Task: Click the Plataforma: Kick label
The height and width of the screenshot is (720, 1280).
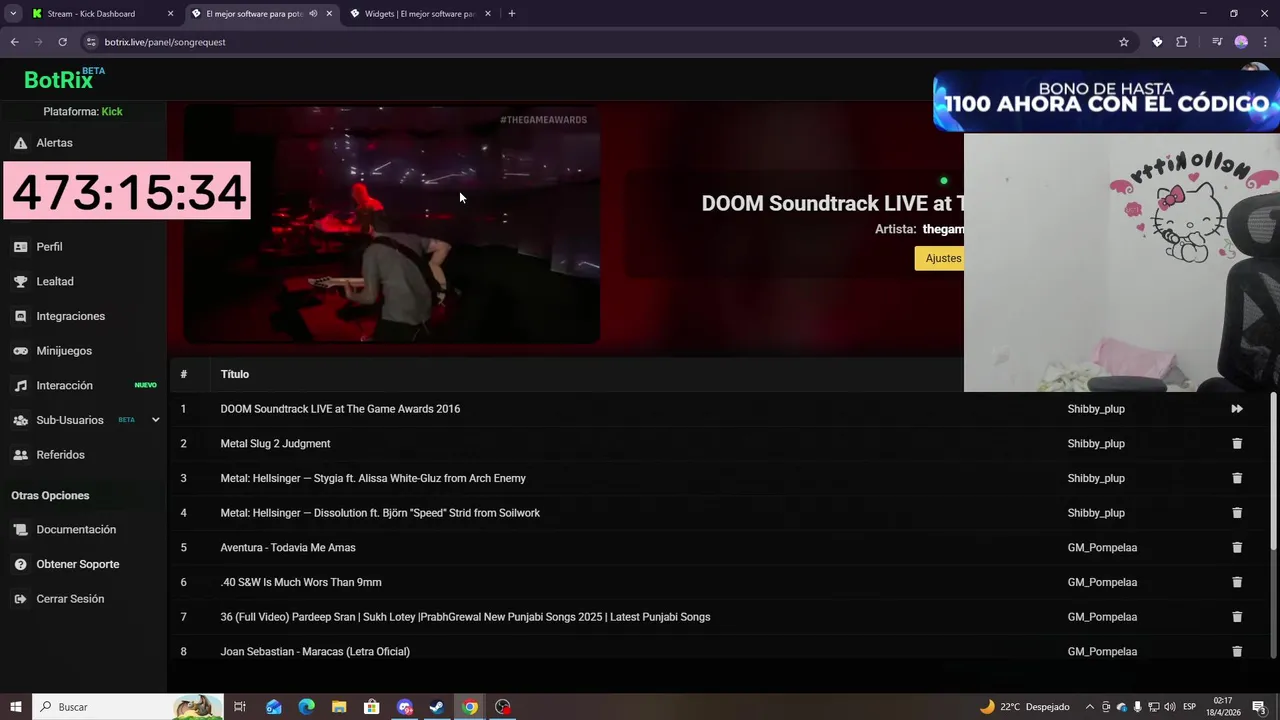Action: pyautogui.click(x=83, y=112)
